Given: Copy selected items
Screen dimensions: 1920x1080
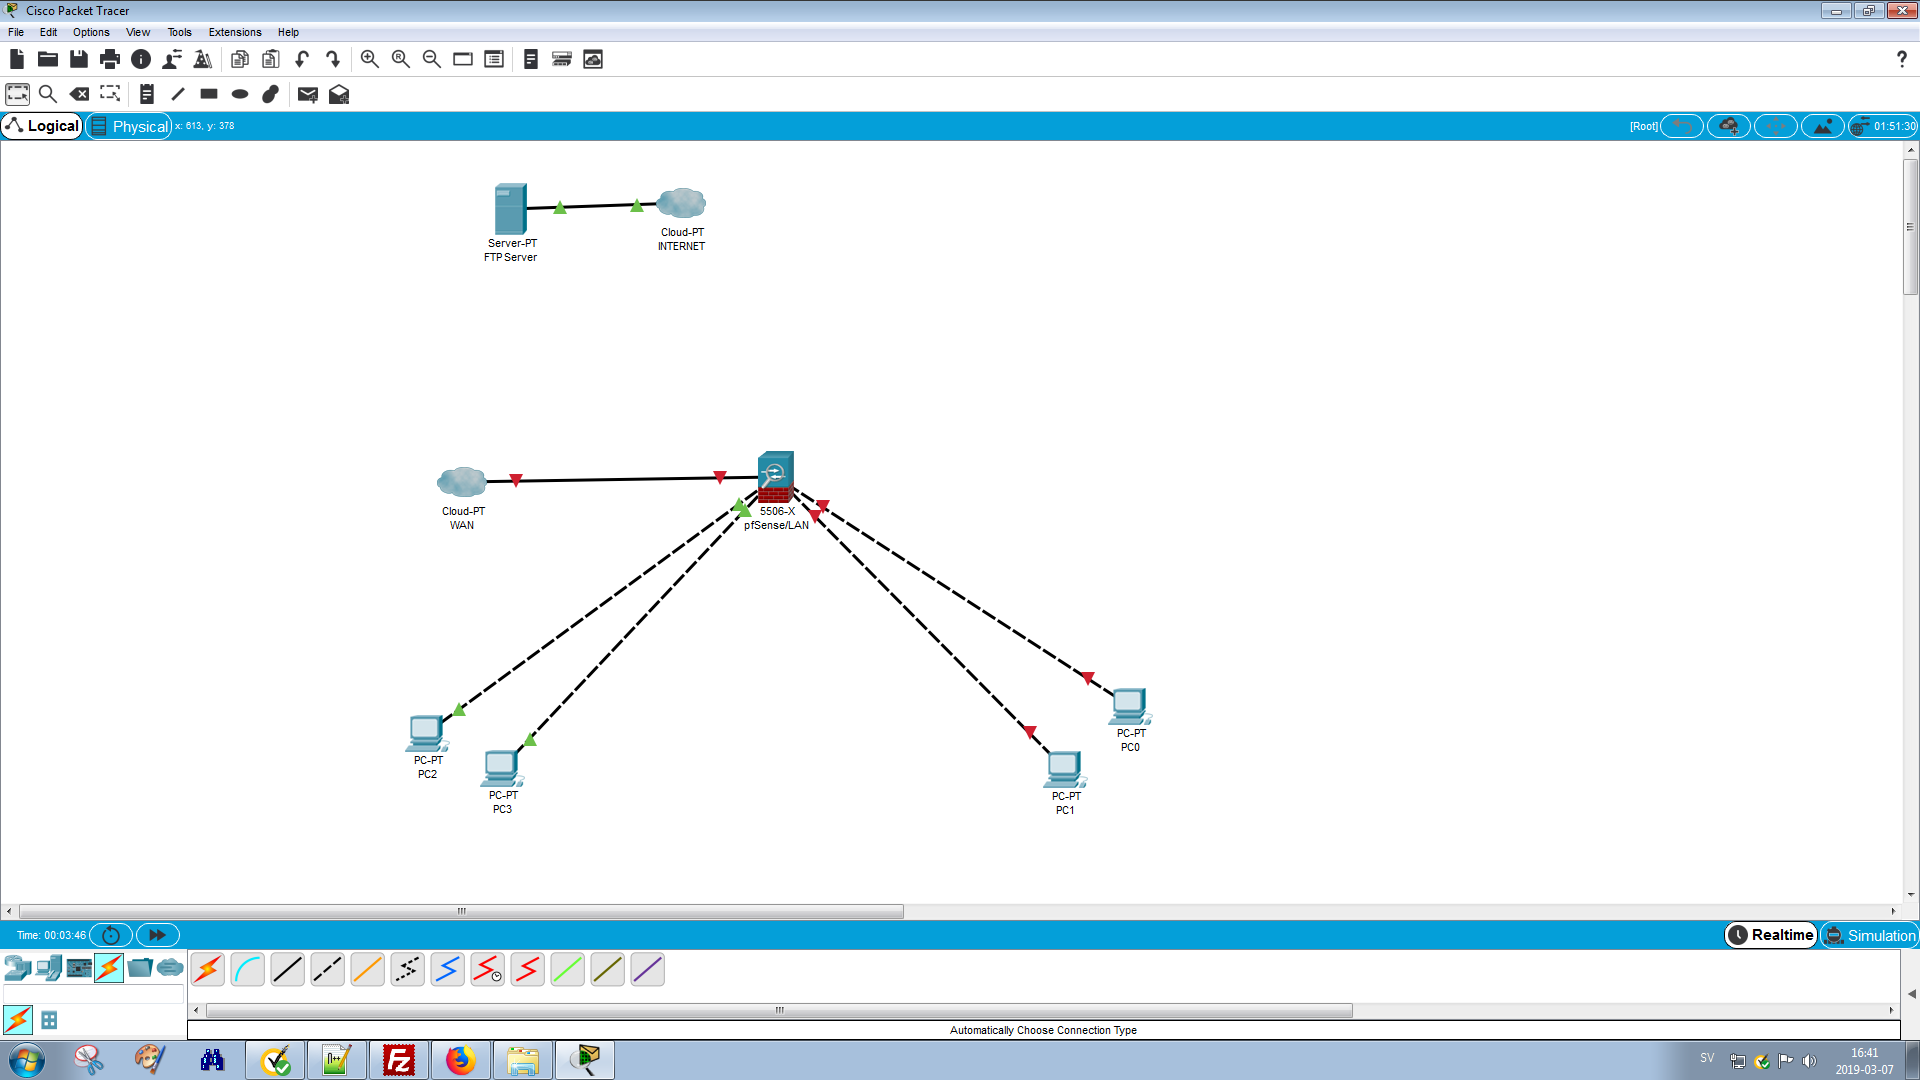Looking at the screenshot, I should coord(239,59).
